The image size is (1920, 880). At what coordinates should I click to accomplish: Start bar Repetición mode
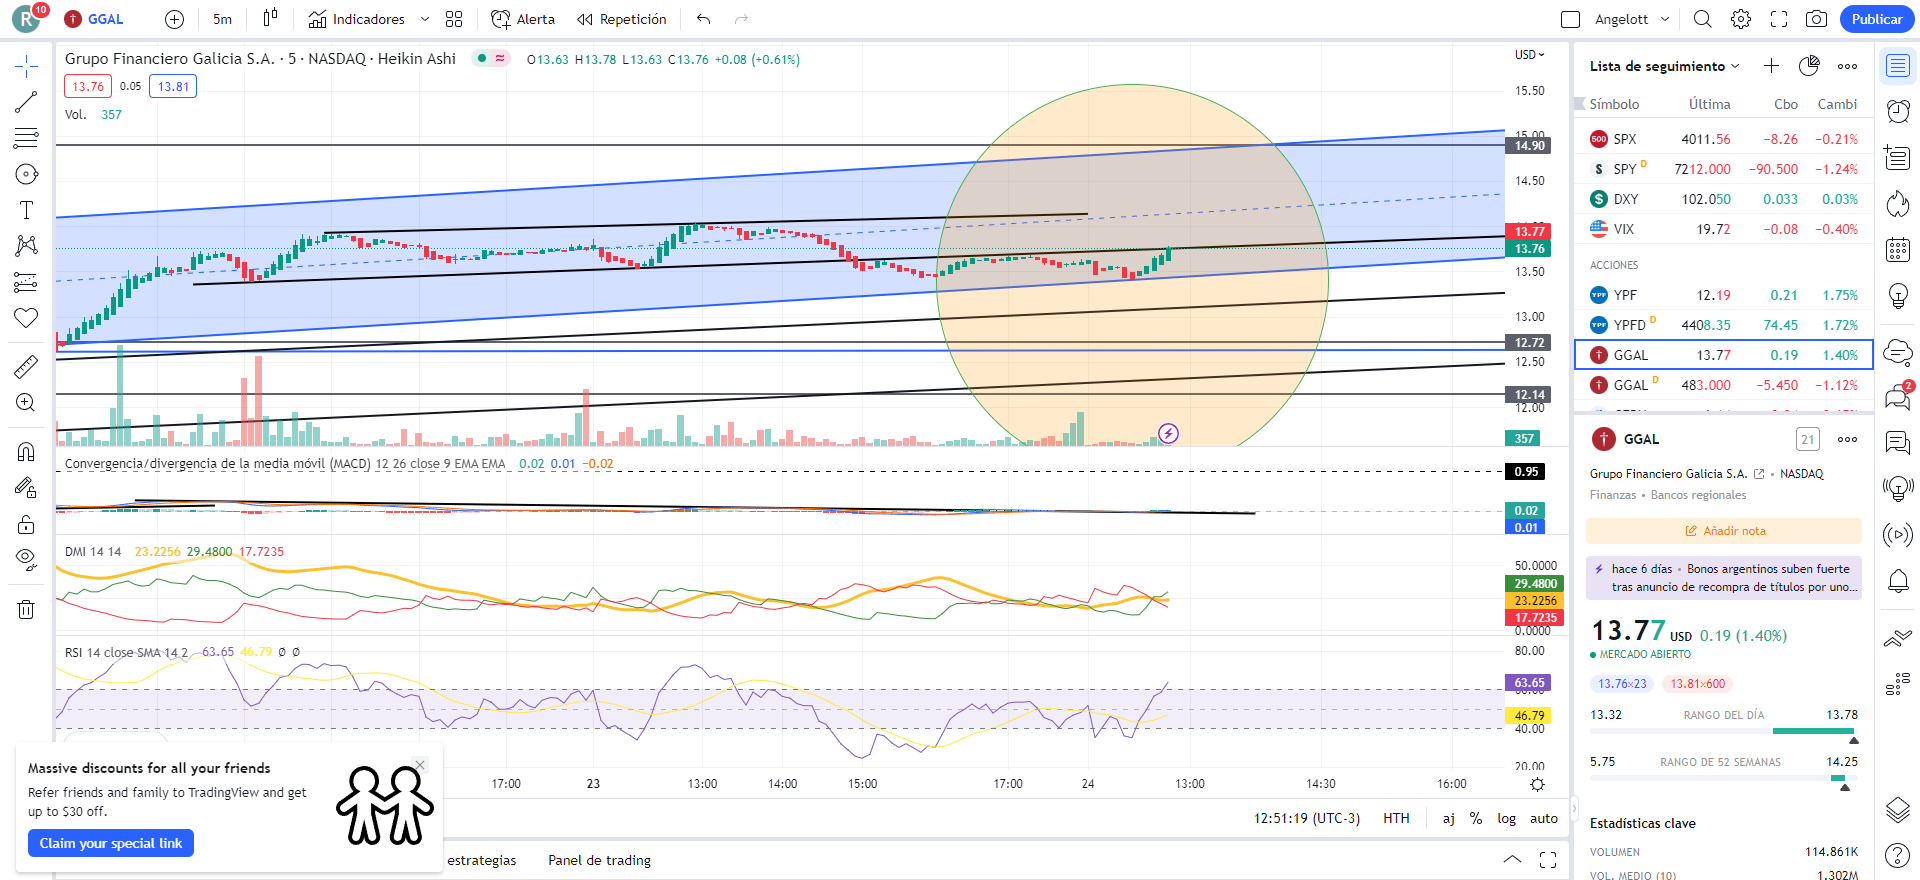[x=622, y=19]
